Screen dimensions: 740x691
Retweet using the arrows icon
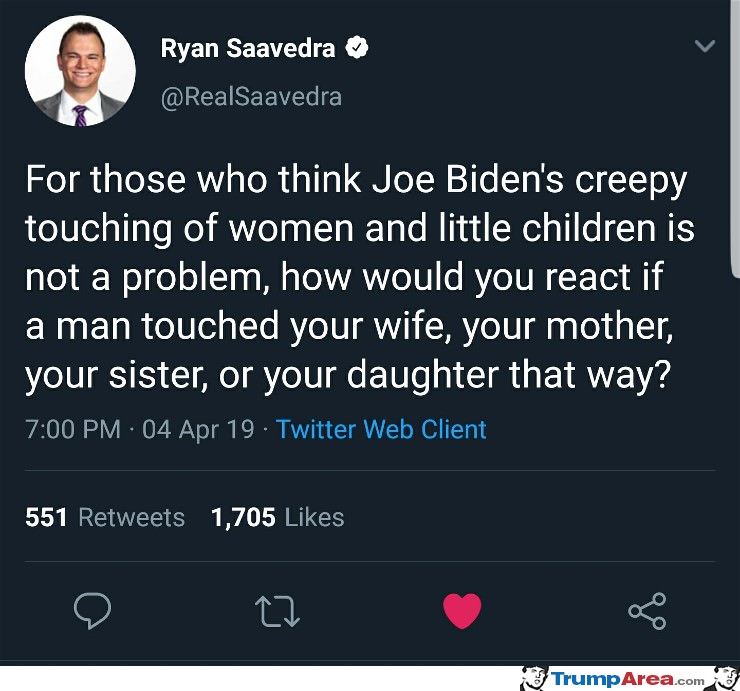tap(277, 611)
